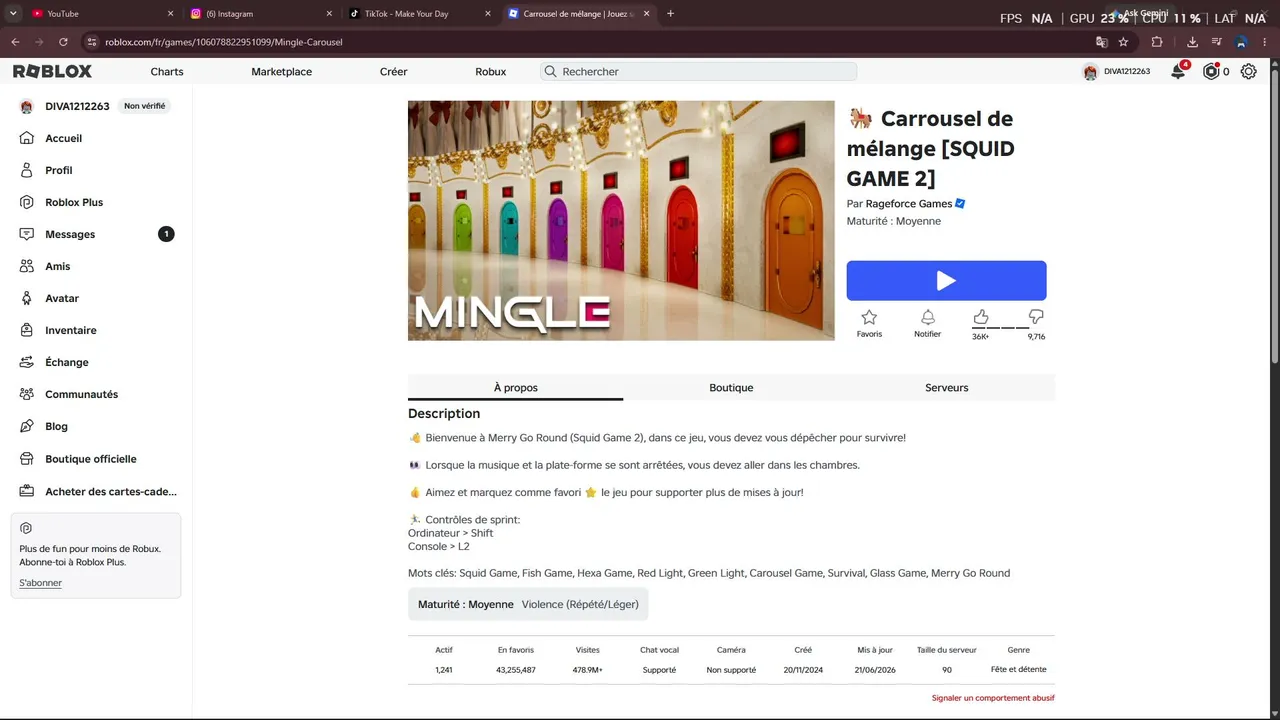The height and width of the screenshot is (720, 1280).
Task: Click the Communautés icon in sidebar
Action: click(x=27, y=394)
